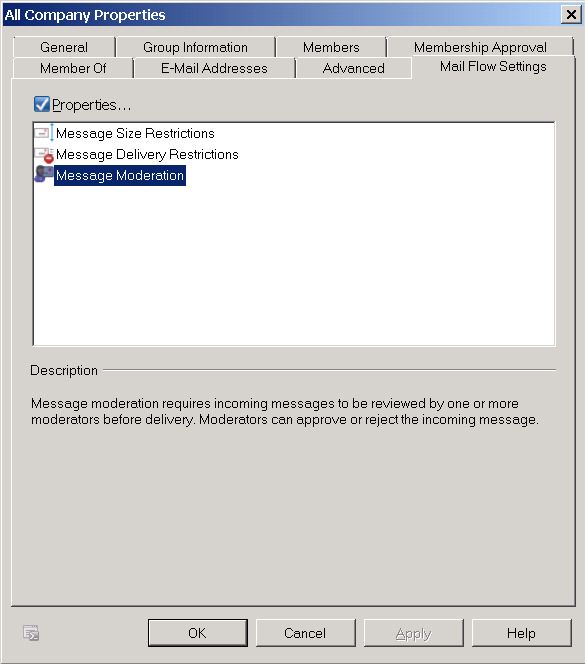Go to the Membership Approval tab
The width and height of the screenshot is (585, 664).
coord(480,47)
